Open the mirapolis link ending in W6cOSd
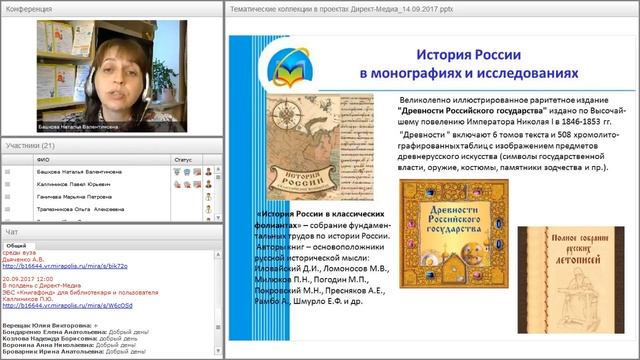The width and height of the screenshot is (640, 360). click(x=67, y=305)
